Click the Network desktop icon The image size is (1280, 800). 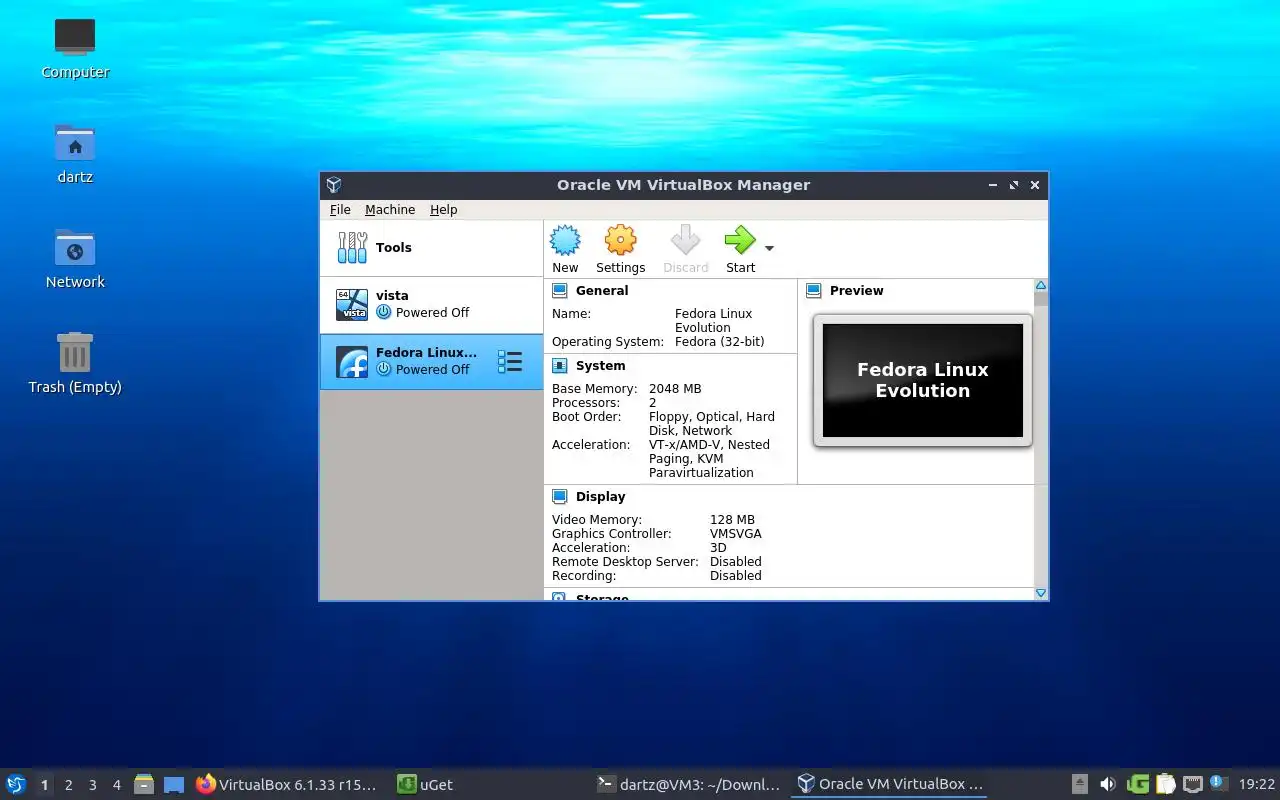click(x=75, y=248)
